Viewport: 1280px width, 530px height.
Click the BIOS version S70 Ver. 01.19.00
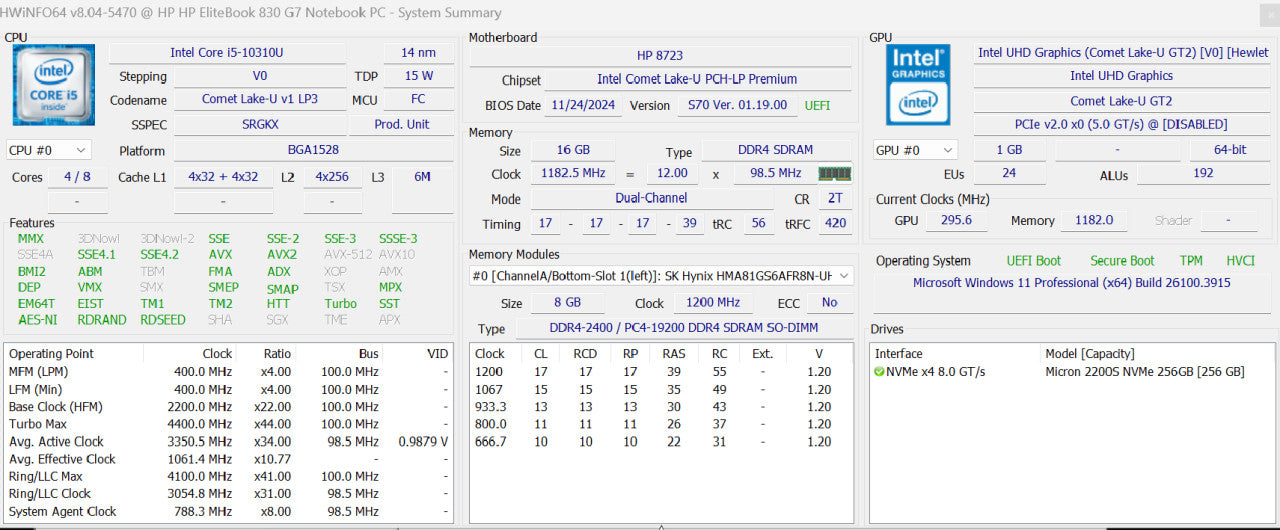(x=738, y=105)
